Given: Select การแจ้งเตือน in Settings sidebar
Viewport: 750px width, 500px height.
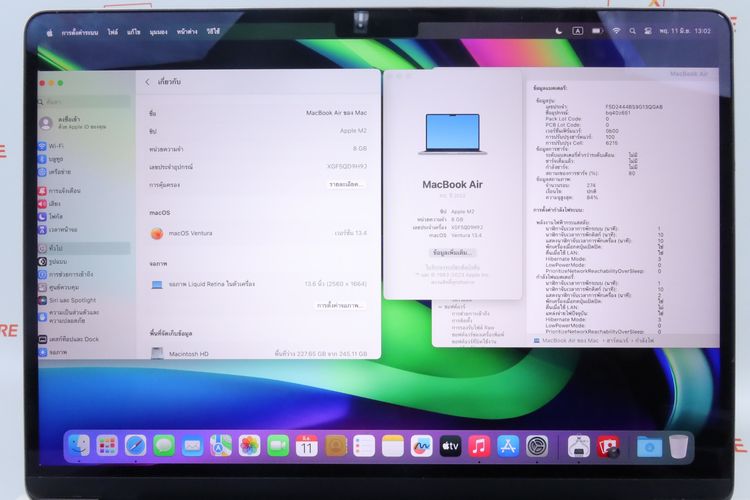Looking at the screenshot, I should pyautogui.click(x=60, y=190).
